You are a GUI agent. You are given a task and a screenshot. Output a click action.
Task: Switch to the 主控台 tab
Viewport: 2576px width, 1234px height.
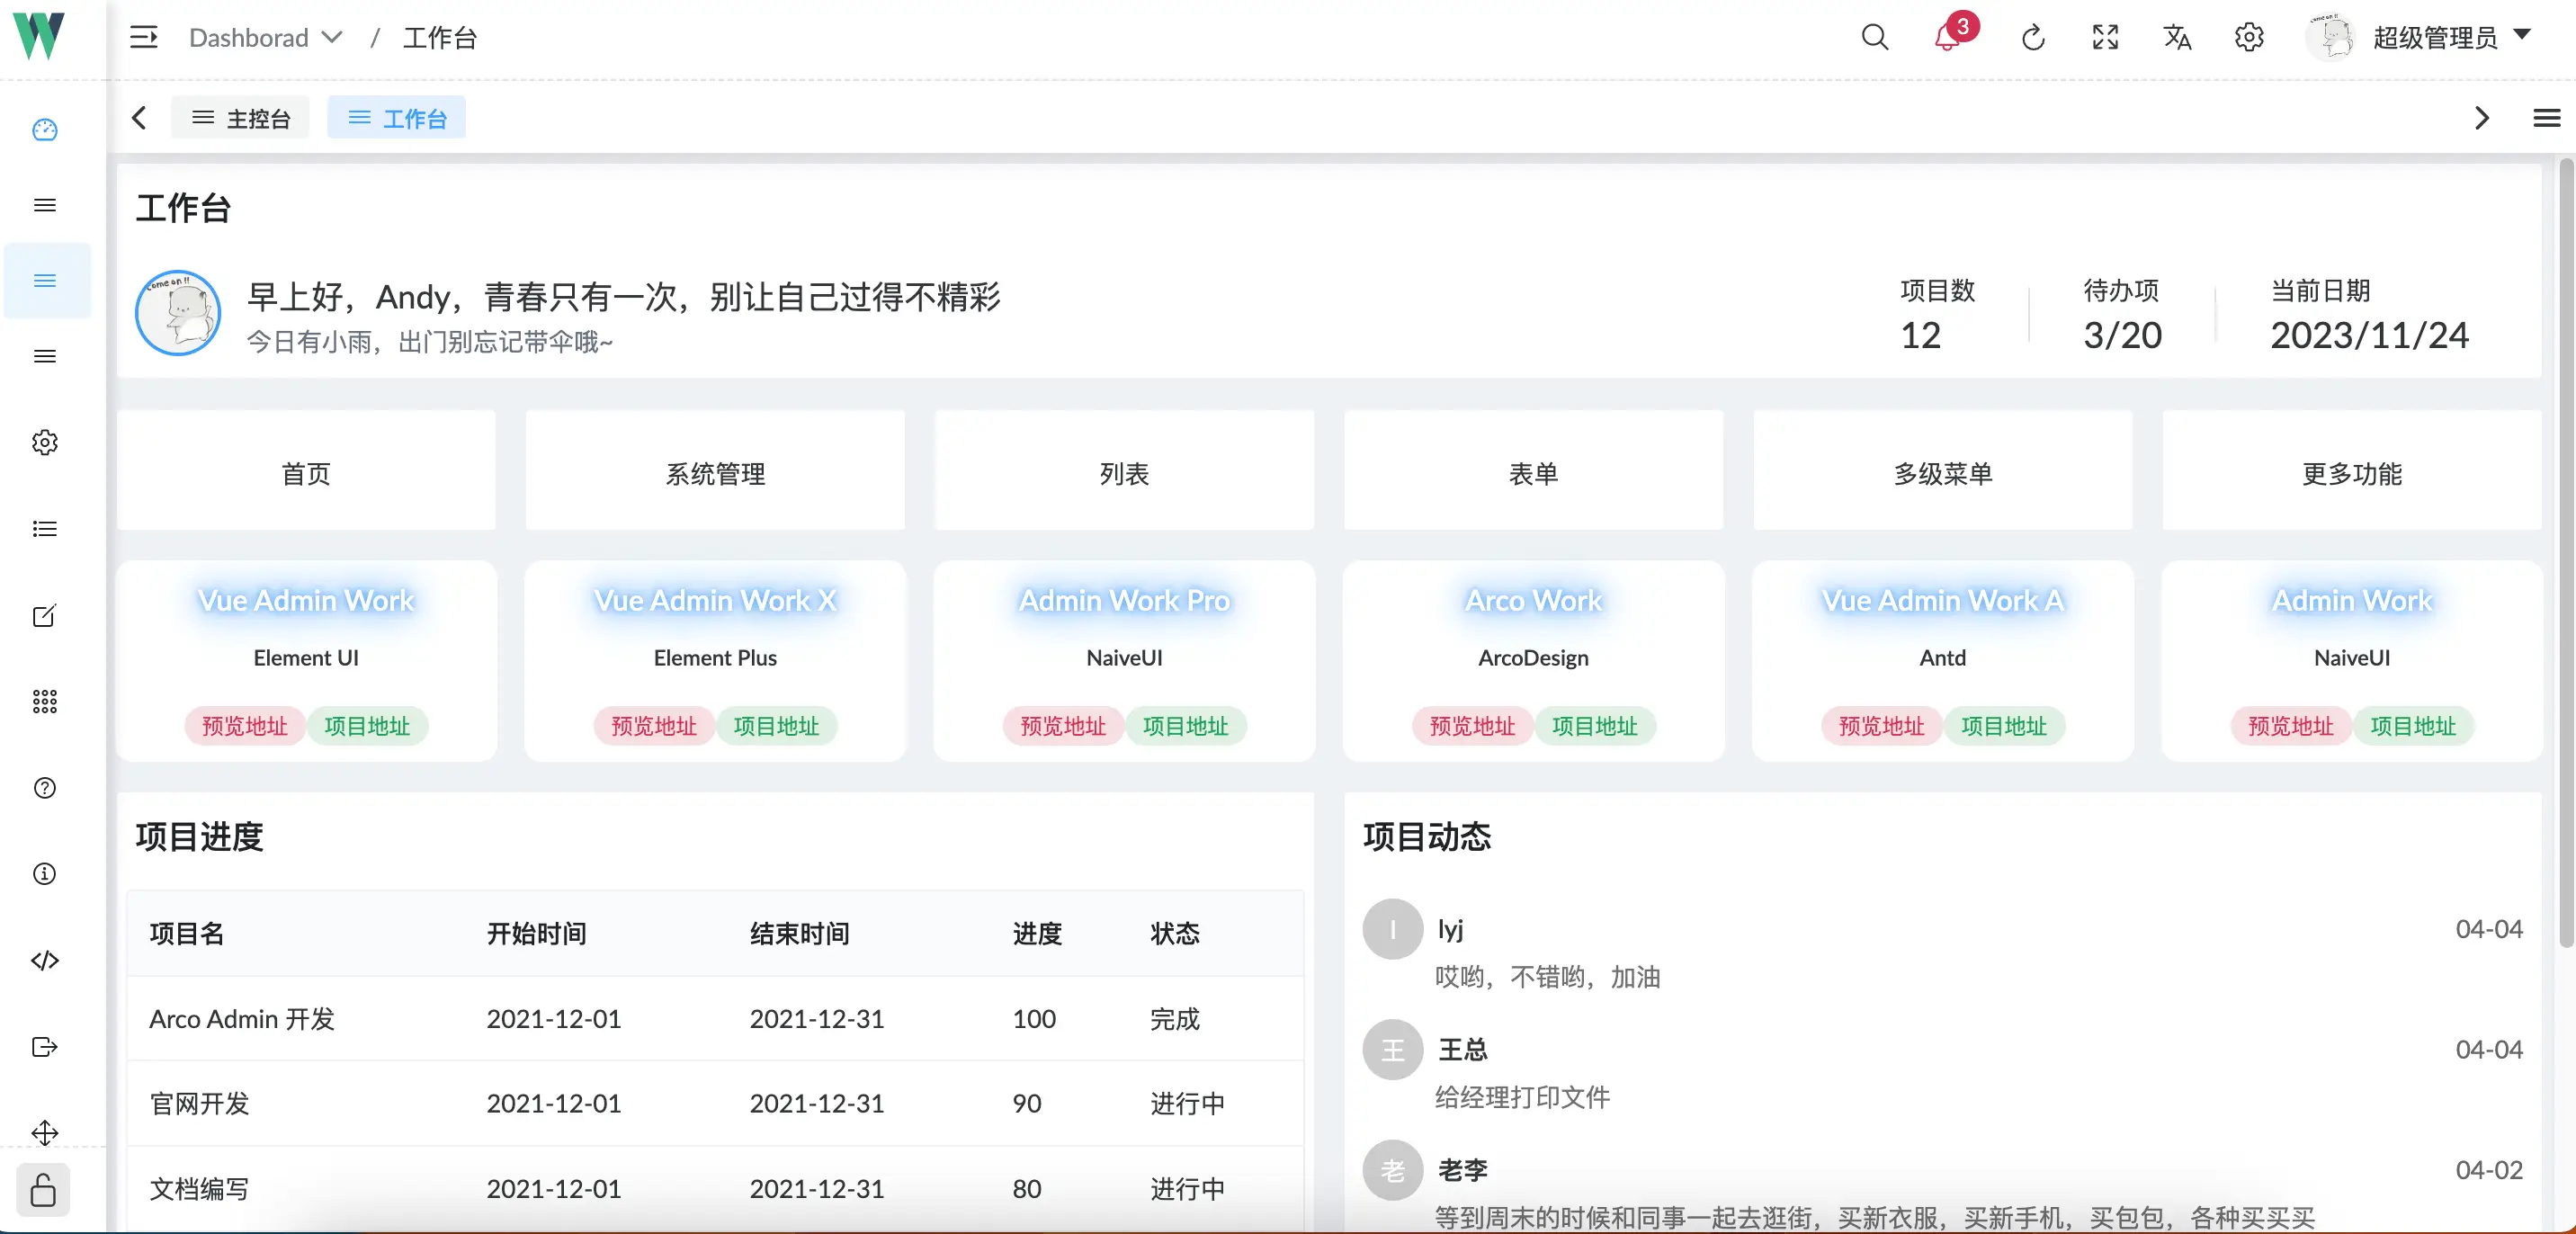pos(241,118)
